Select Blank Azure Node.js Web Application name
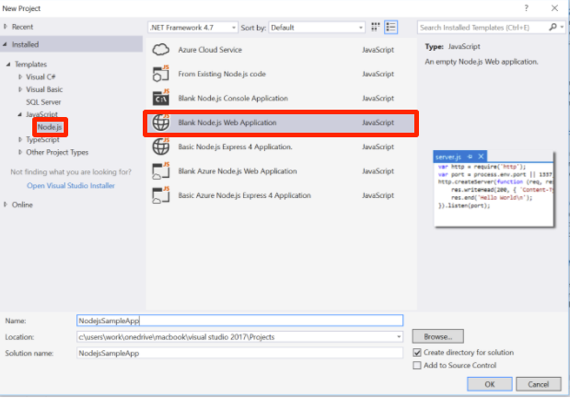 click(237, 171)
